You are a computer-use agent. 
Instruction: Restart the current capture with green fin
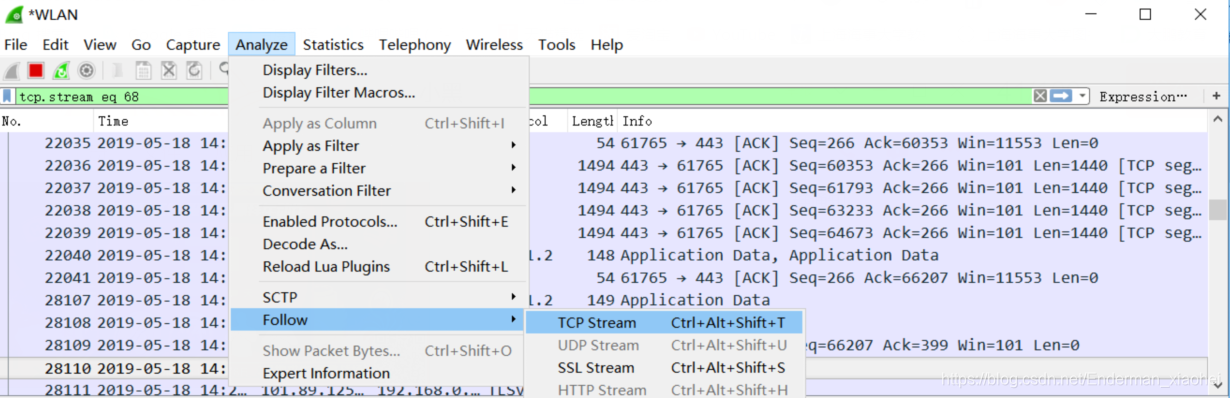tap(61, 70)
